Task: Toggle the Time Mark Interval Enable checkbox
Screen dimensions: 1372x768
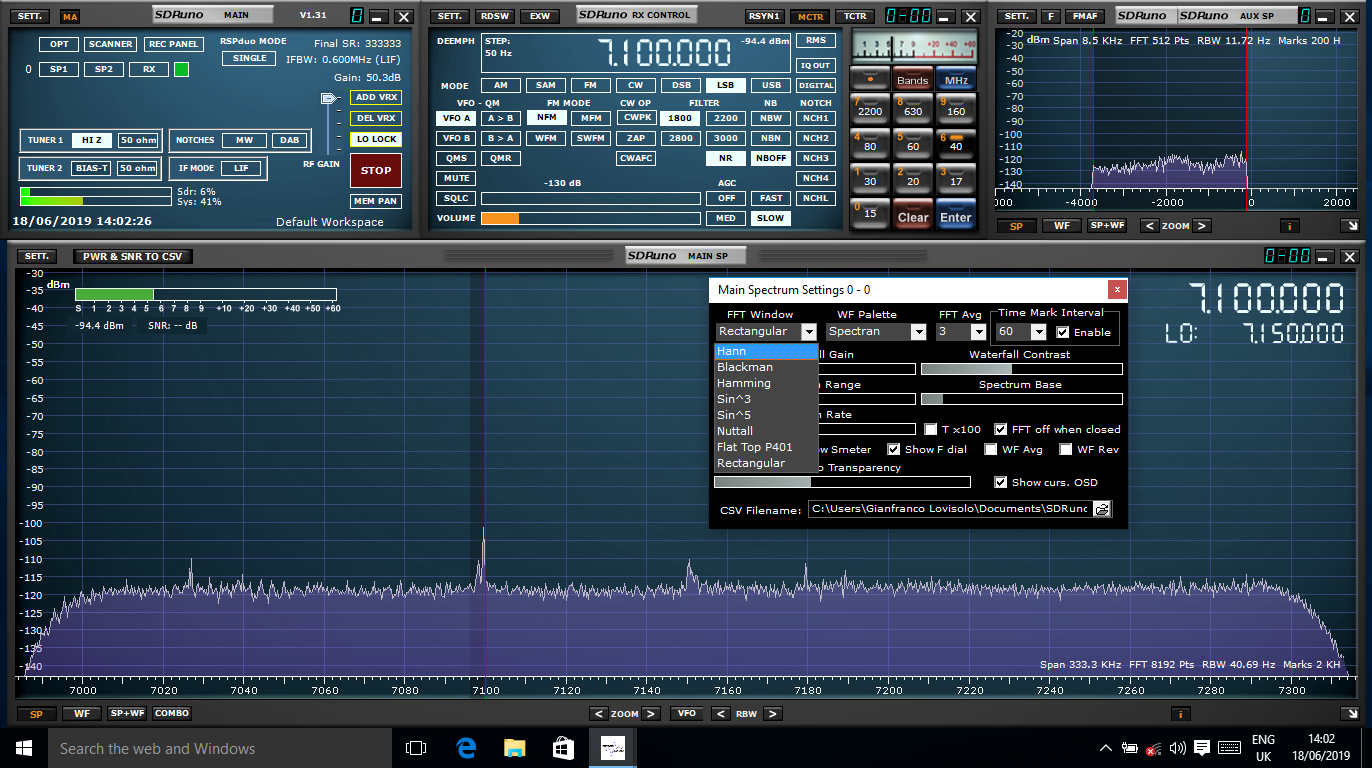Action: point(1063,332)
